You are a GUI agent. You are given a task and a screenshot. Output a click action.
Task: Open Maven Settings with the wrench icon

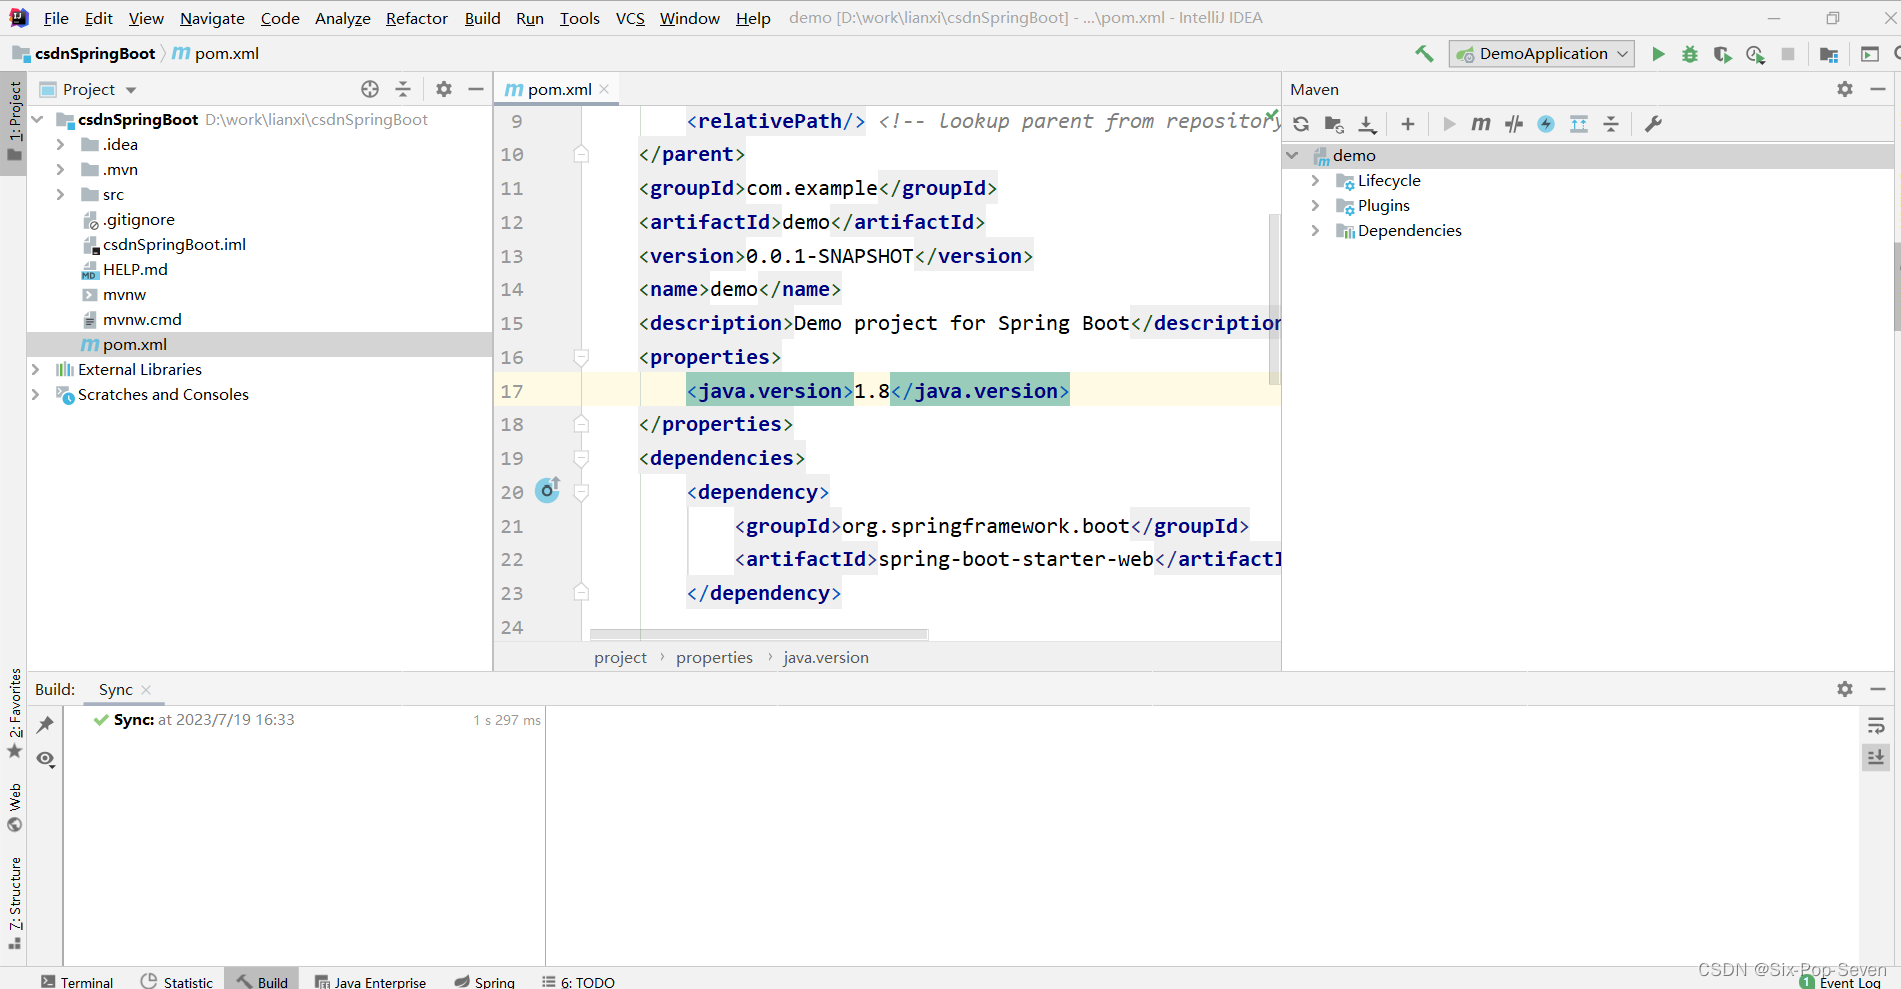point(1653,124)
